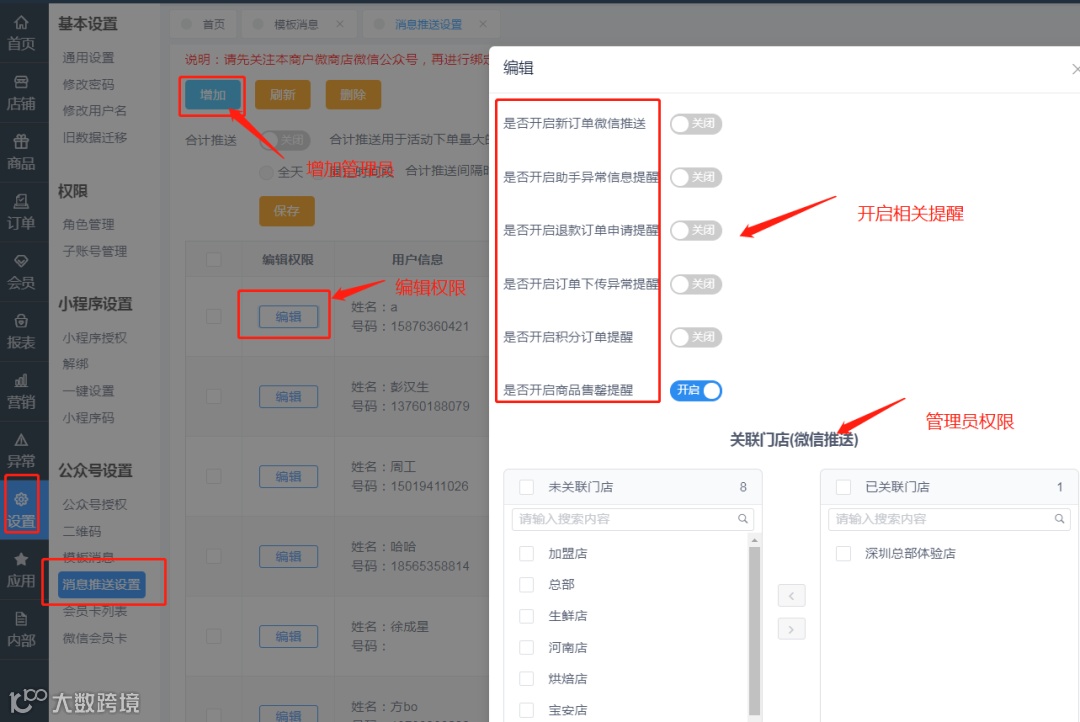Toggle the 合计推送 switch
This screenshot has width=1080, height=722.
284,140
